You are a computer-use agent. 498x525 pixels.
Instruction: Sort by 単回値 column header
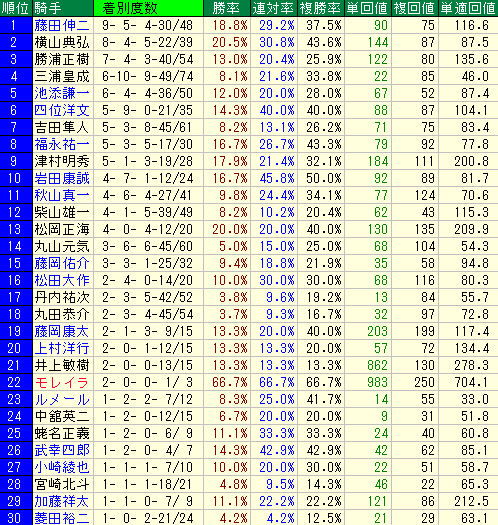click(x=367, y=8)
